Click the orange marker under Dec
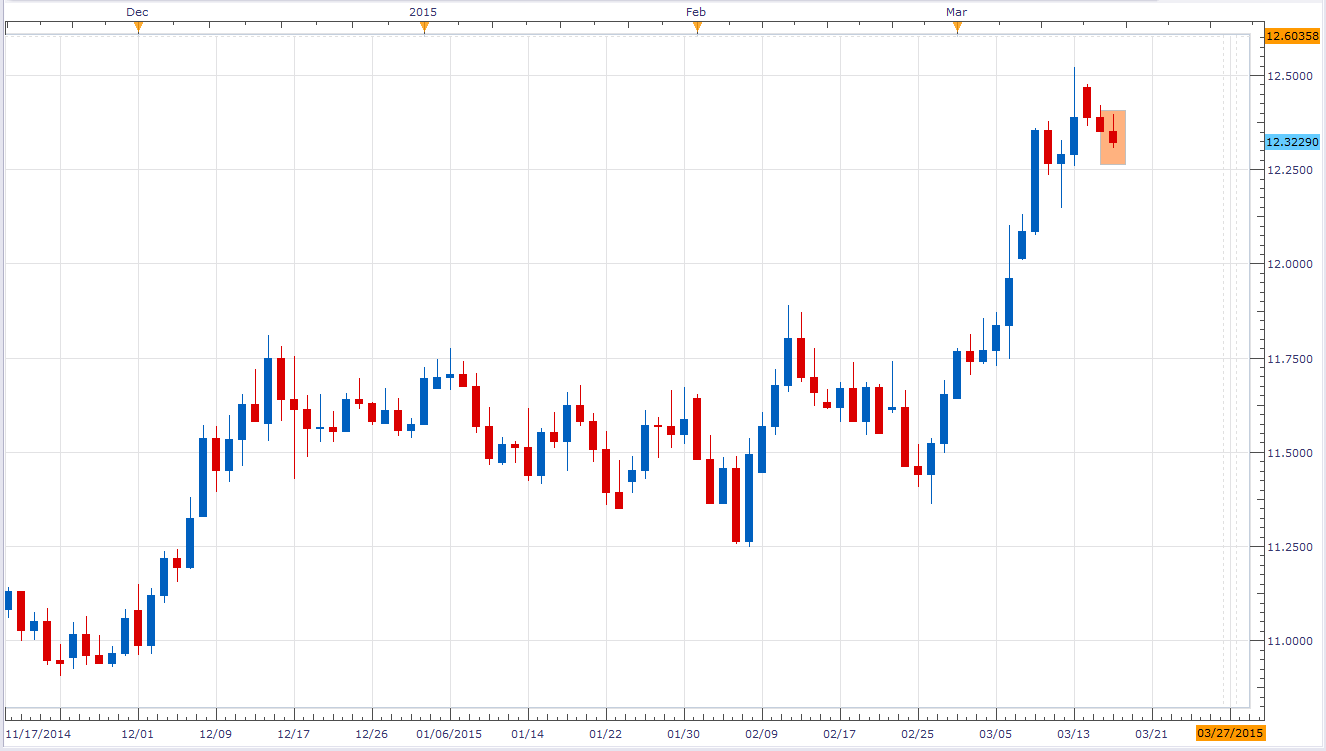Viewport: 1326px width, 751px height. pos(138,28)
